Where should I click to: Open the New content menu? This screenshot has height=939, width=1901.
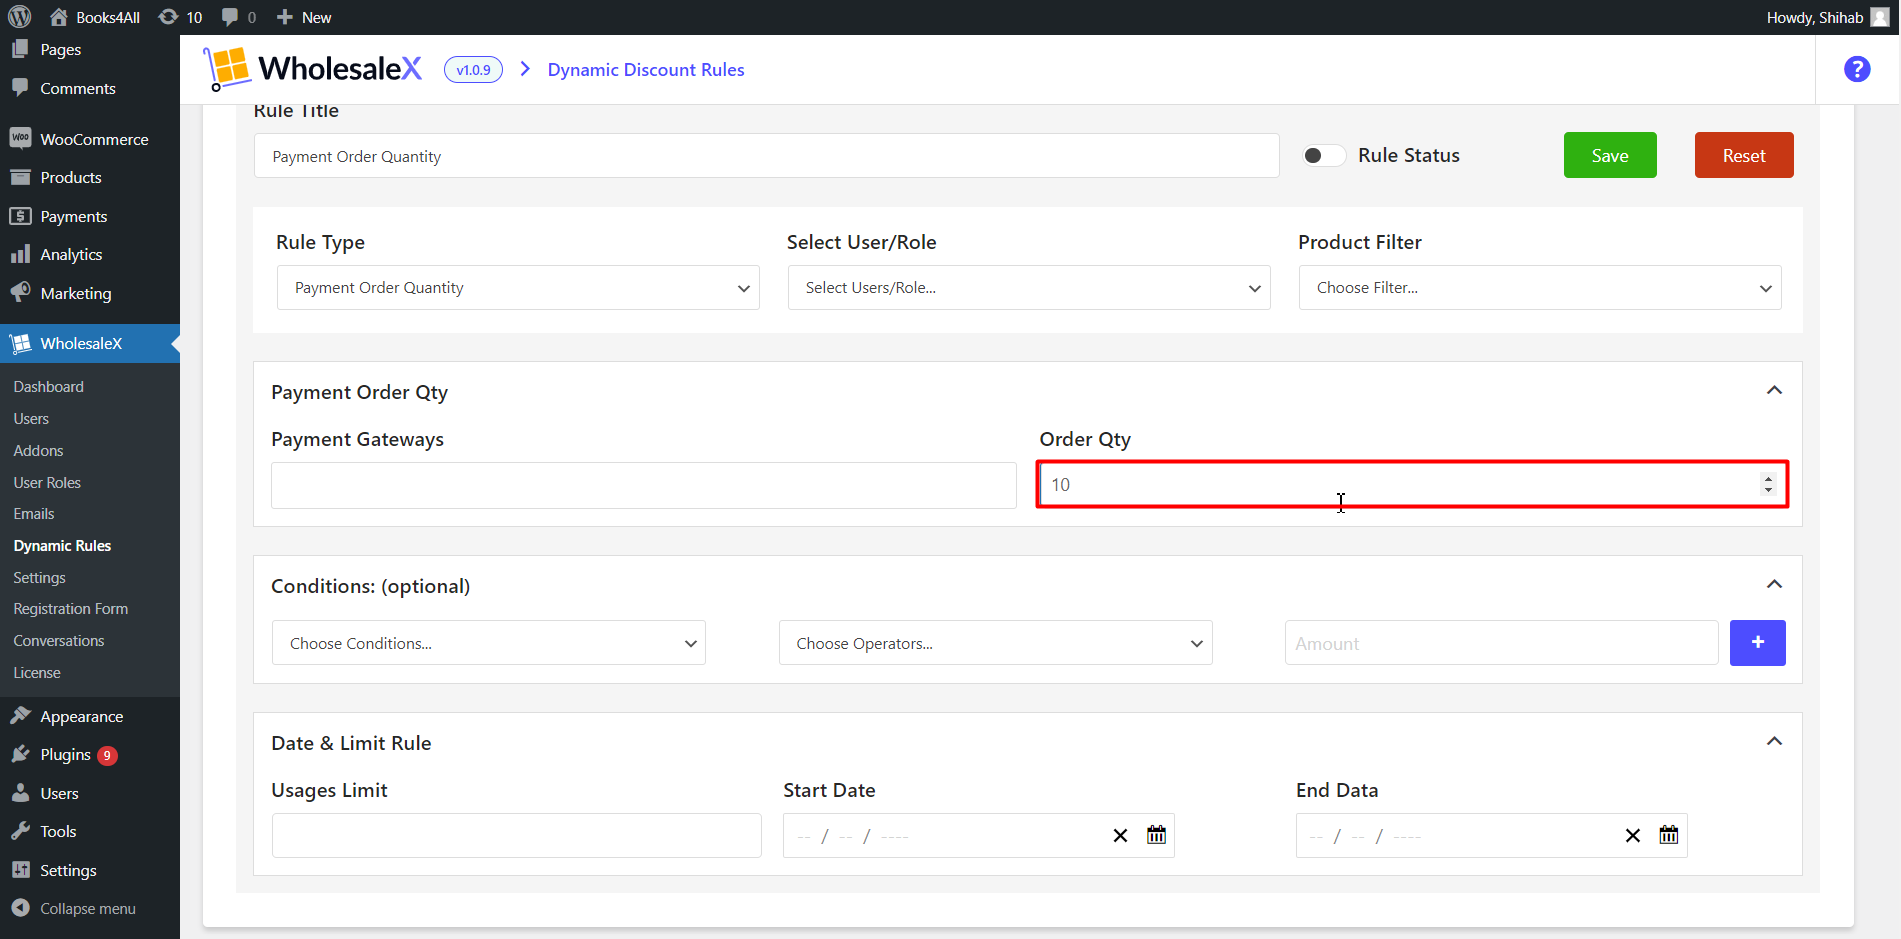[304, 17]
